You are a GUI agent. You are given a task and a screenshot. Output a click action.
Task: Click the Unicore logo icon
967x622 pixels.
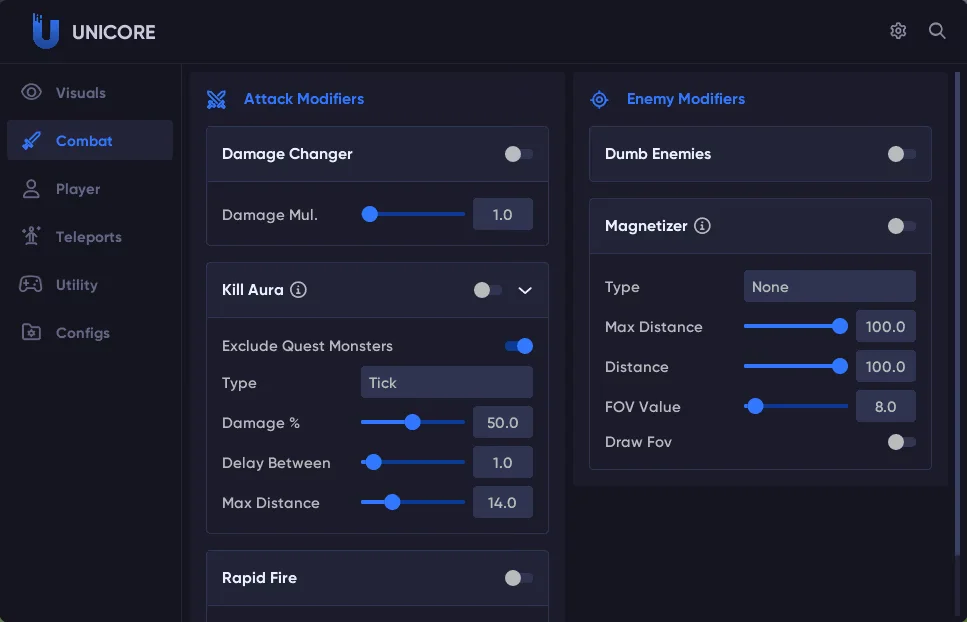pyautogui.click(x=45, y=31)
